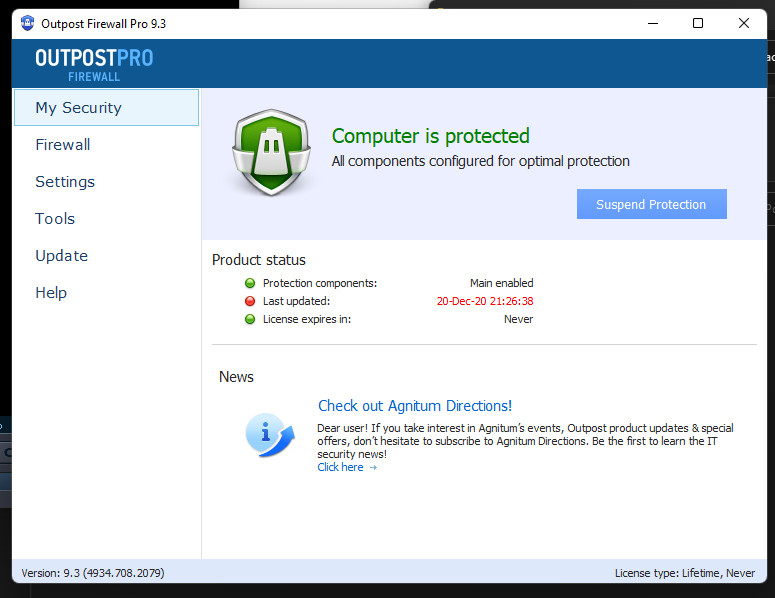The image size is (775, 598).
Task: Click the Protection components label
Action: [320, 283]
